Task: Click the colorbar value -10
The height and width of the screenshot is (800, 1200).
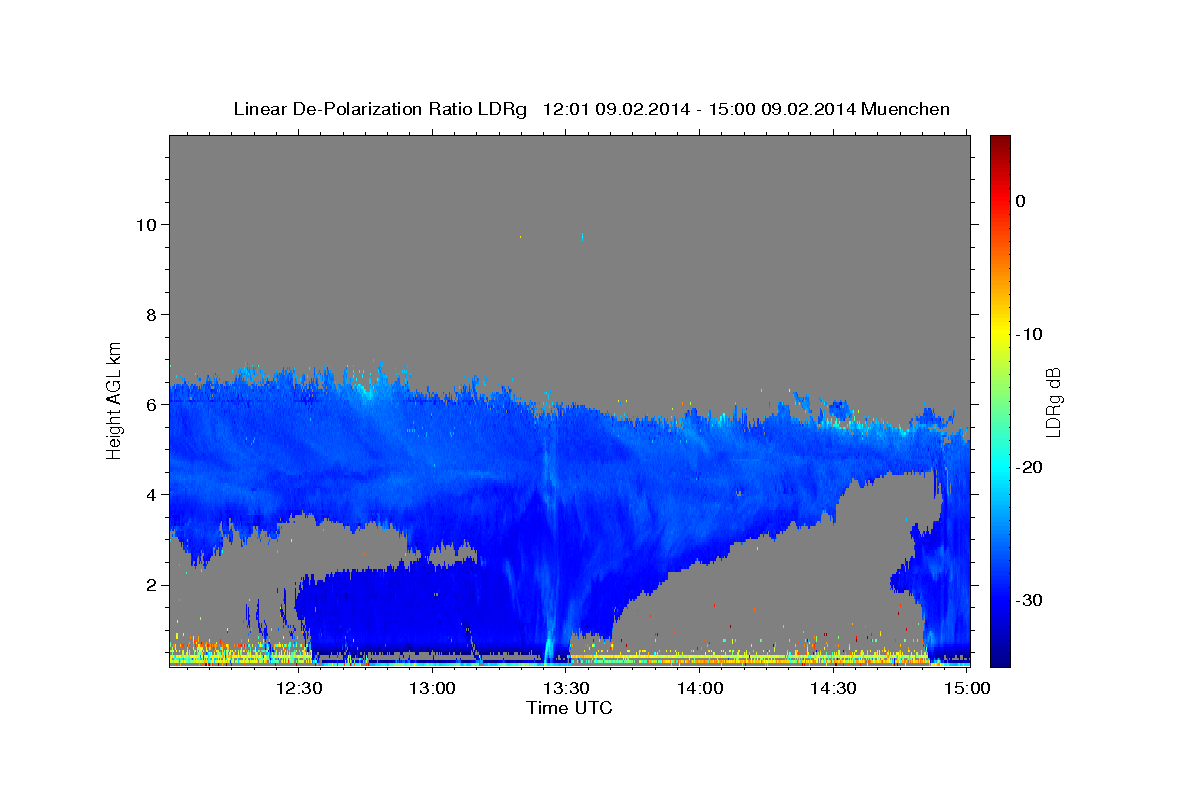Action: pyautogui.click(x=1029, y=334)
